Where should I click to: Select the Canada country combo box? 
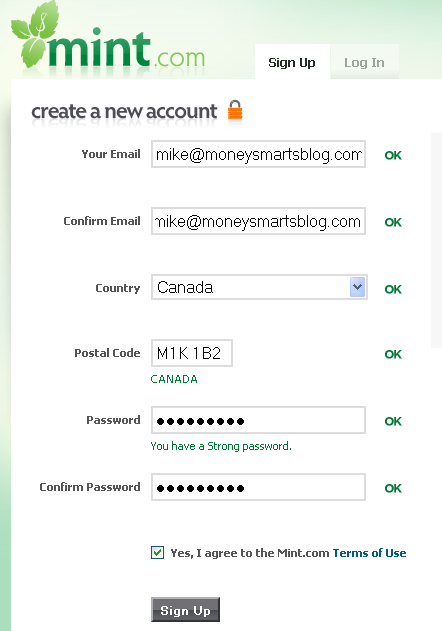tap(259, 287)
